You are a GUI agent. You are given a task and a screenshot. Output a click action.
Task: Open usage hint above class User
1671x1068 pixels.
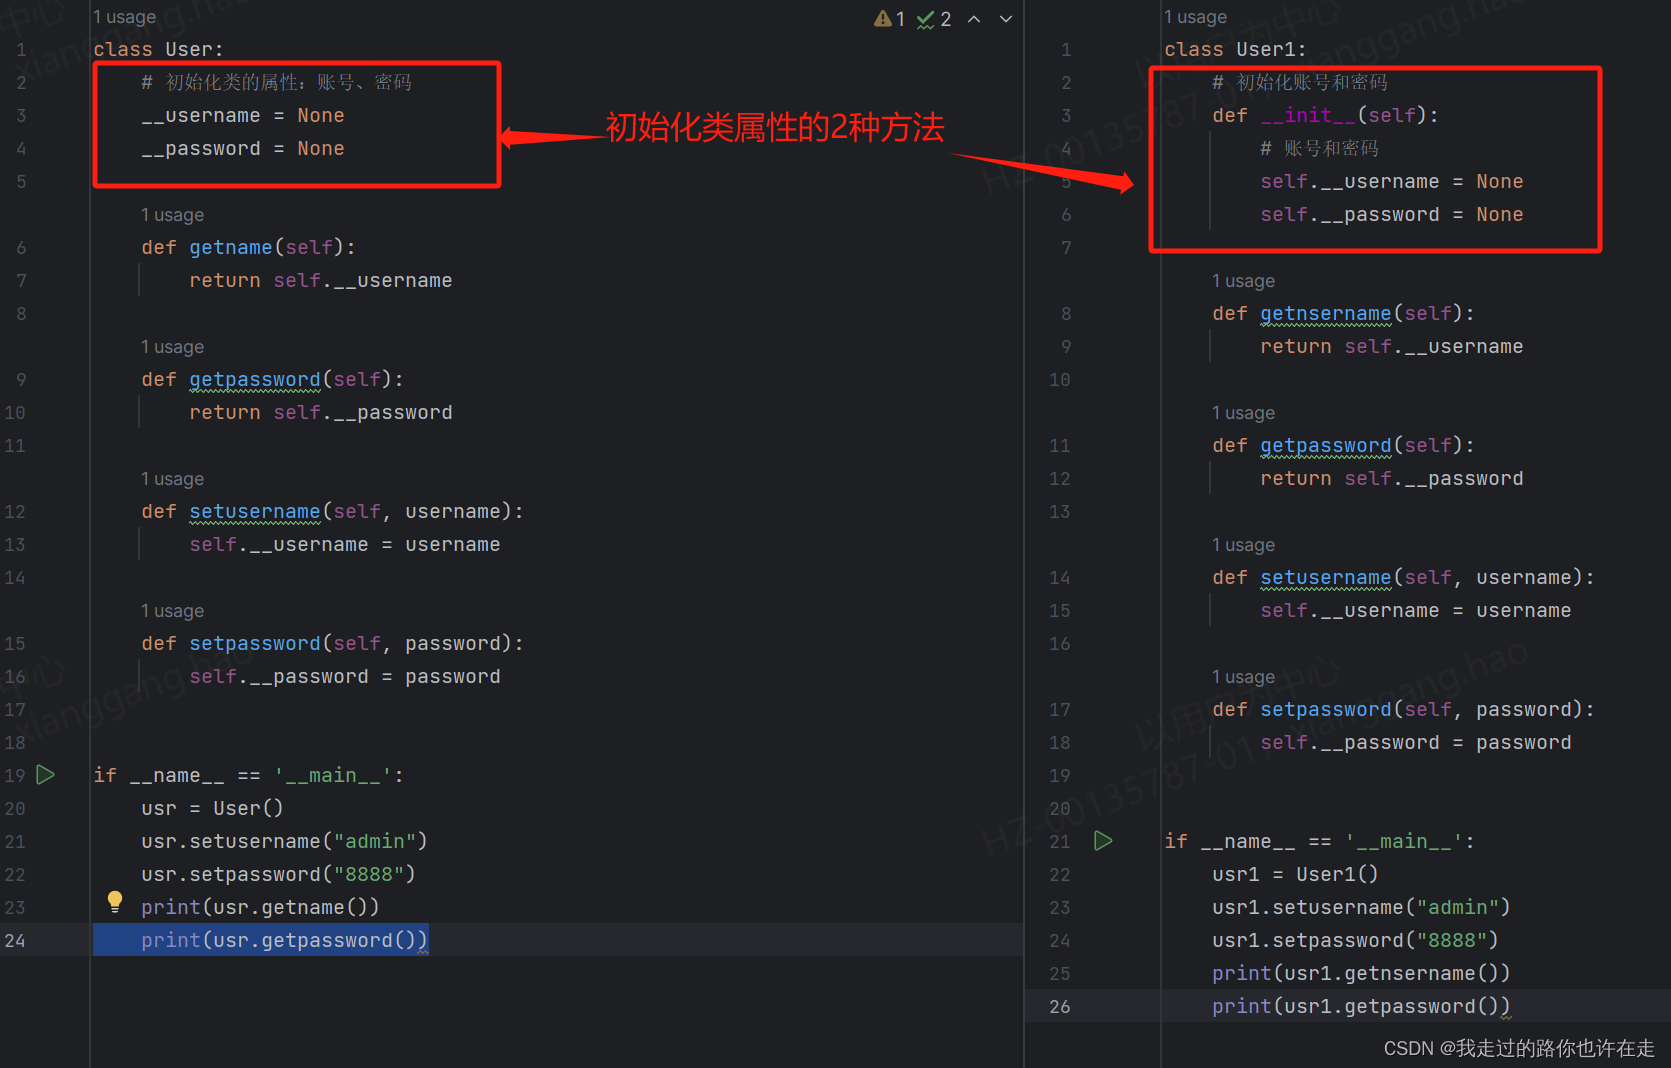coord(124,17)
